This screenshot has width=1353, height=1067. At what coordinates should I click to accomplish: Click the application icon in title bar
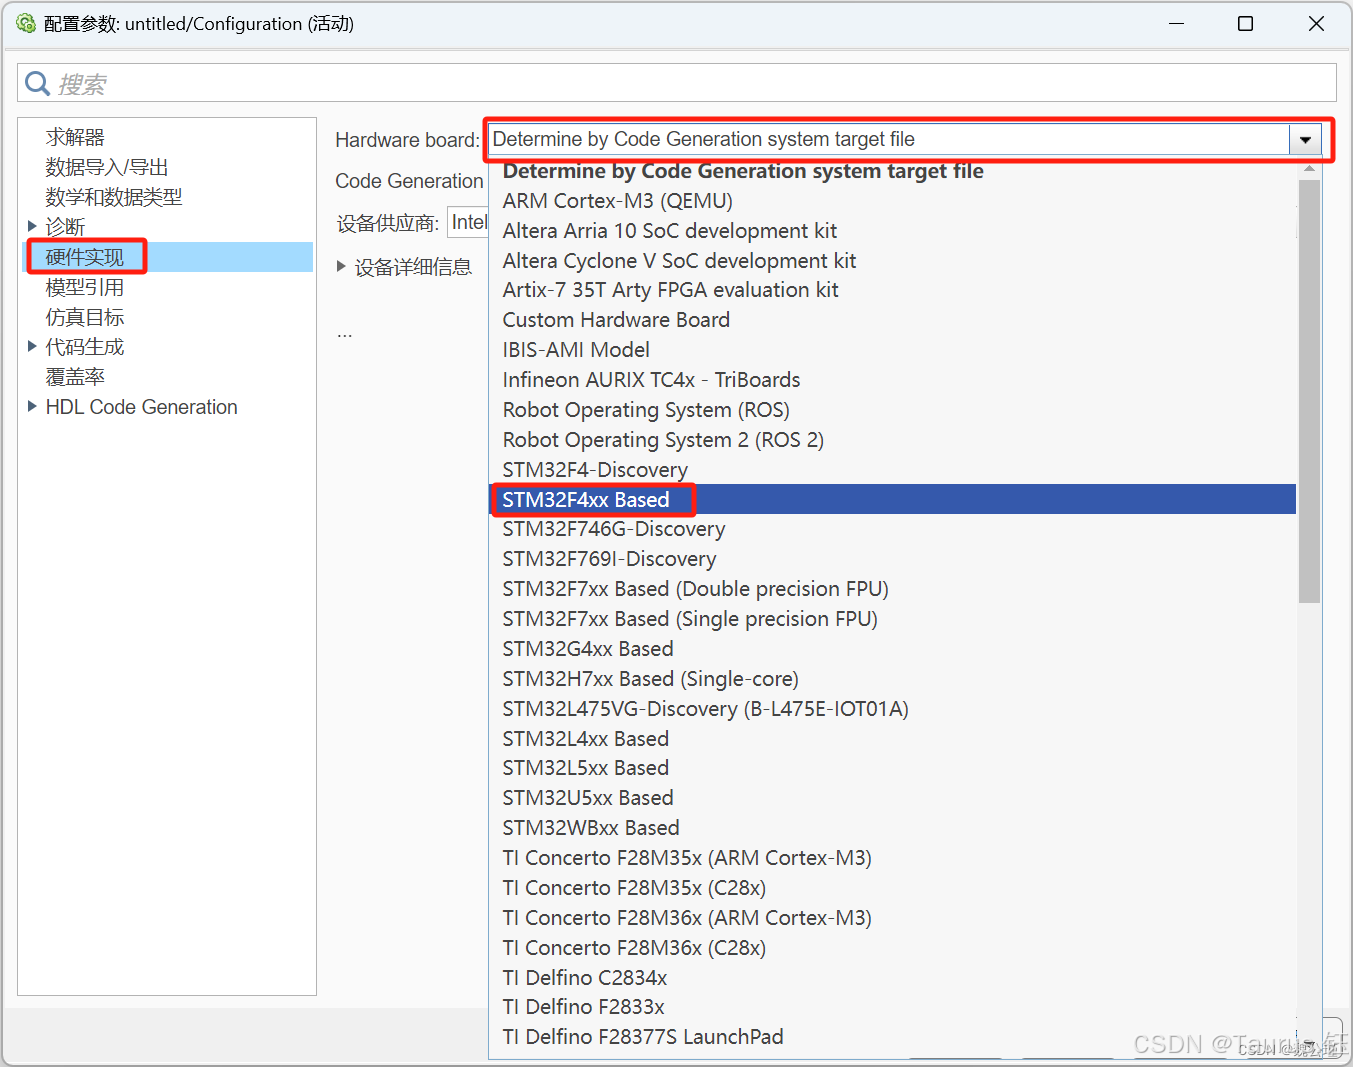(x=24, y=22)
